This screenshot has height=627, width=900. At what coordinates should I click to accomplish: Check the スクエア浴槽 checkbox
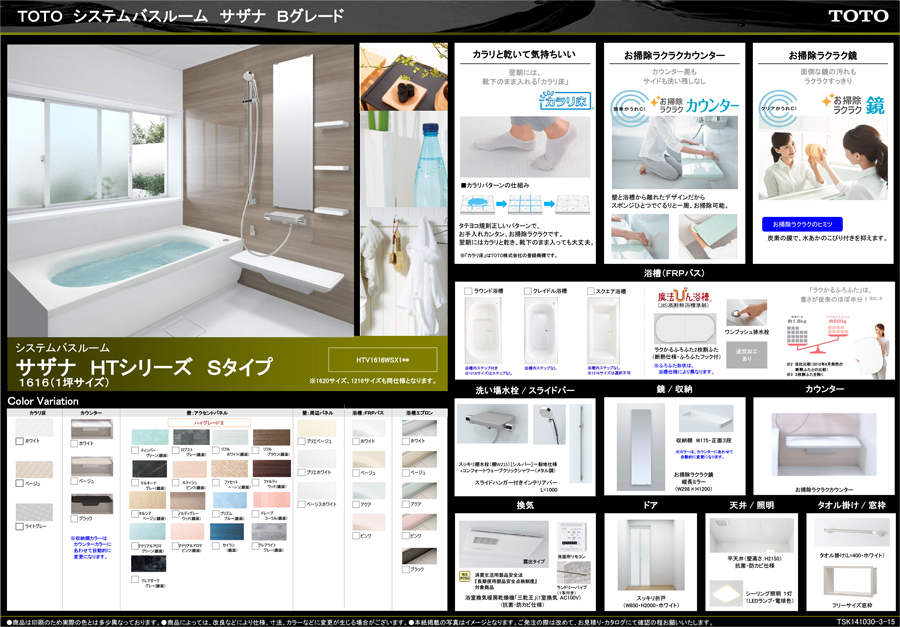tap(591, 291)
